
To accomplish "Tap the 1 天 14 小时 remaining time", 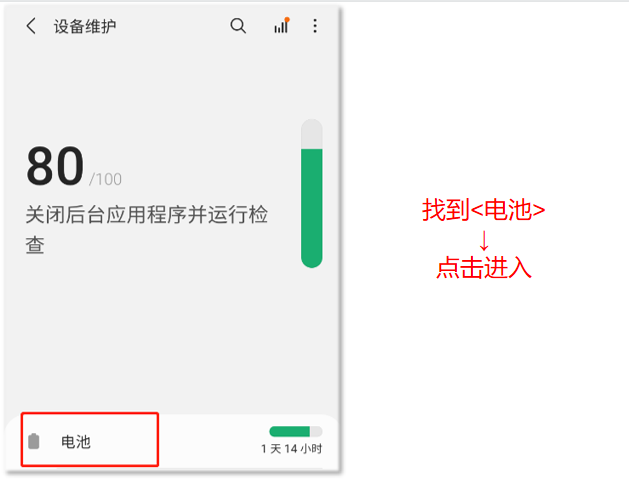I will [292, 449].
